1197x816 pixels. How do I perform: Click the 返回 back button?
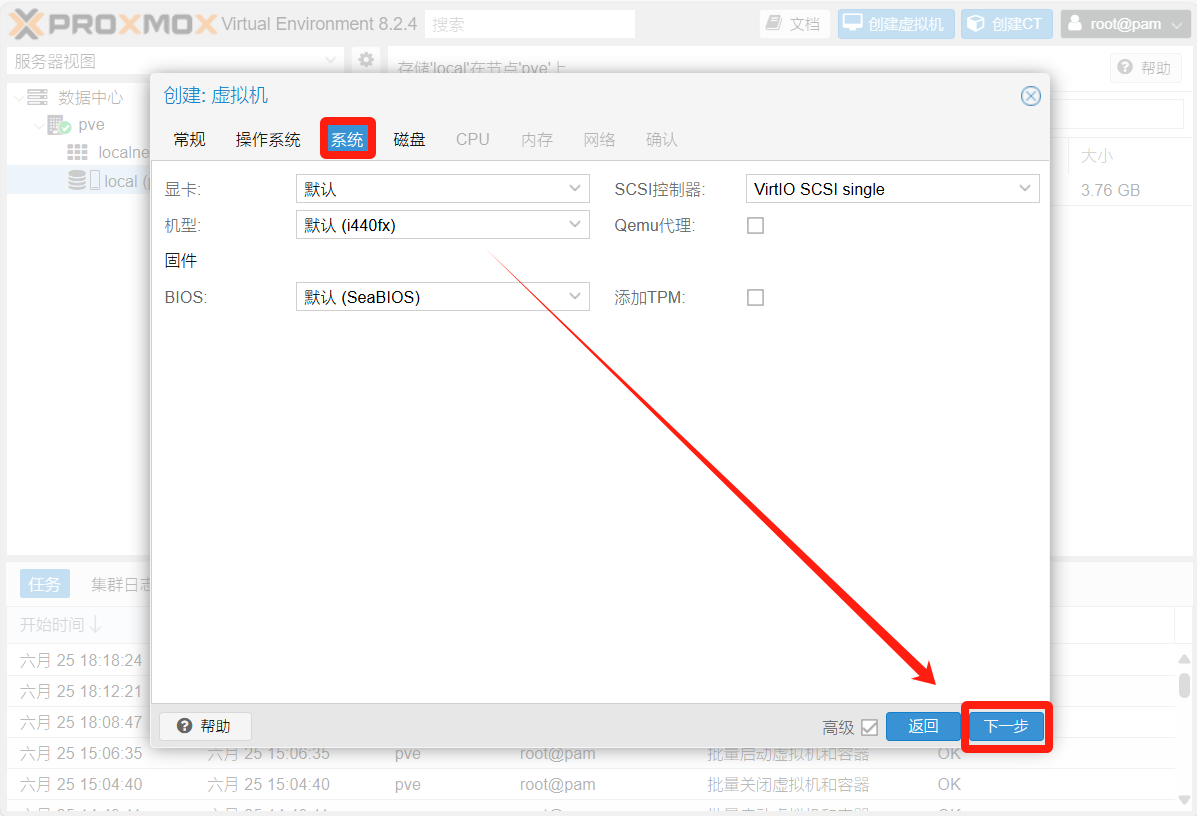(923, 727)
